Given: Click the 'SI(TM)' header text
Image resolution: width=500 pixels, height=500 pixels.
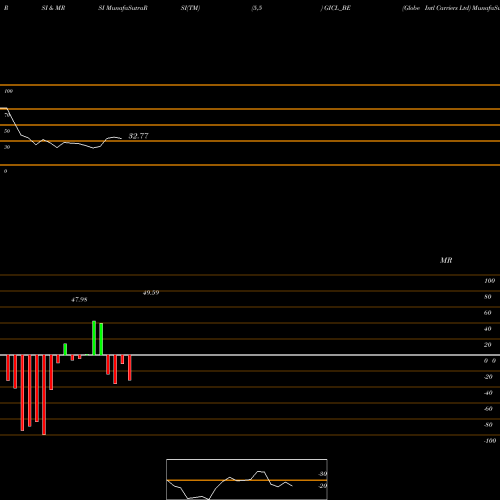Looking at the screenshot, I should 190,8.
